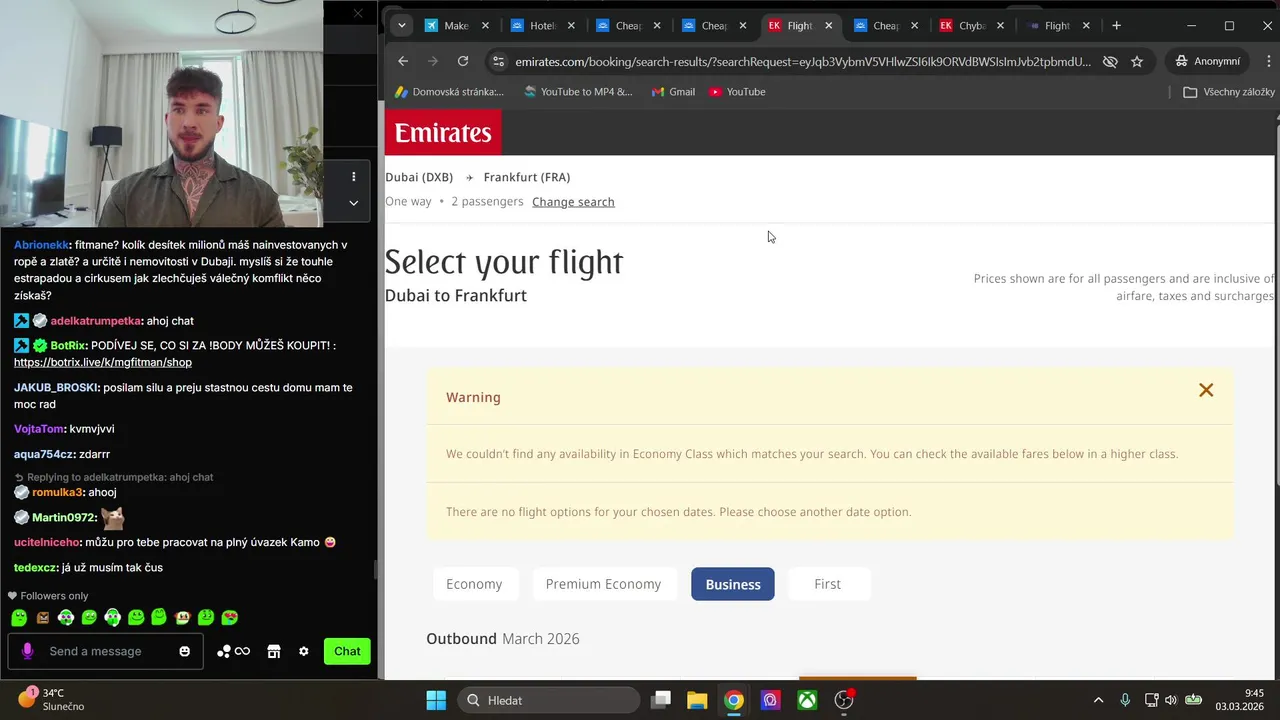
Task: Open a new browser tab
Action: [1116, 25]
